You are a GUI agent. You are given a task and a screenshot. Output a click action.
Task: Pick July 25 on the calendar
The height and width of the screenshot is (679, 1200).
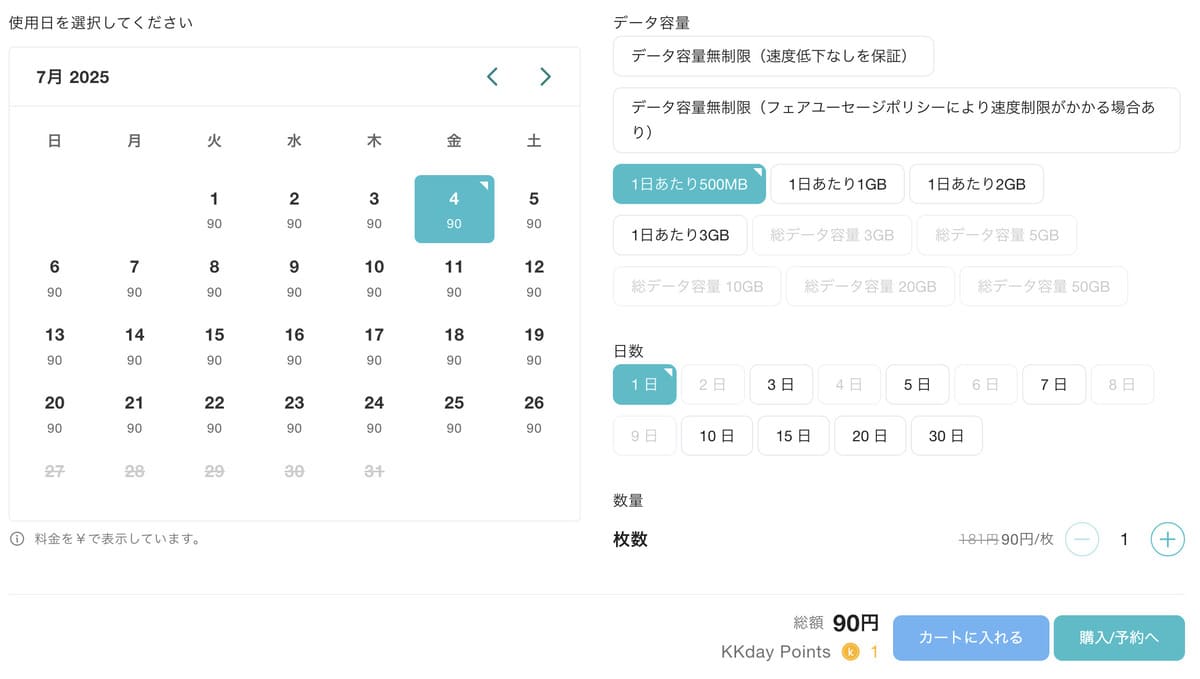click(454, 413)
